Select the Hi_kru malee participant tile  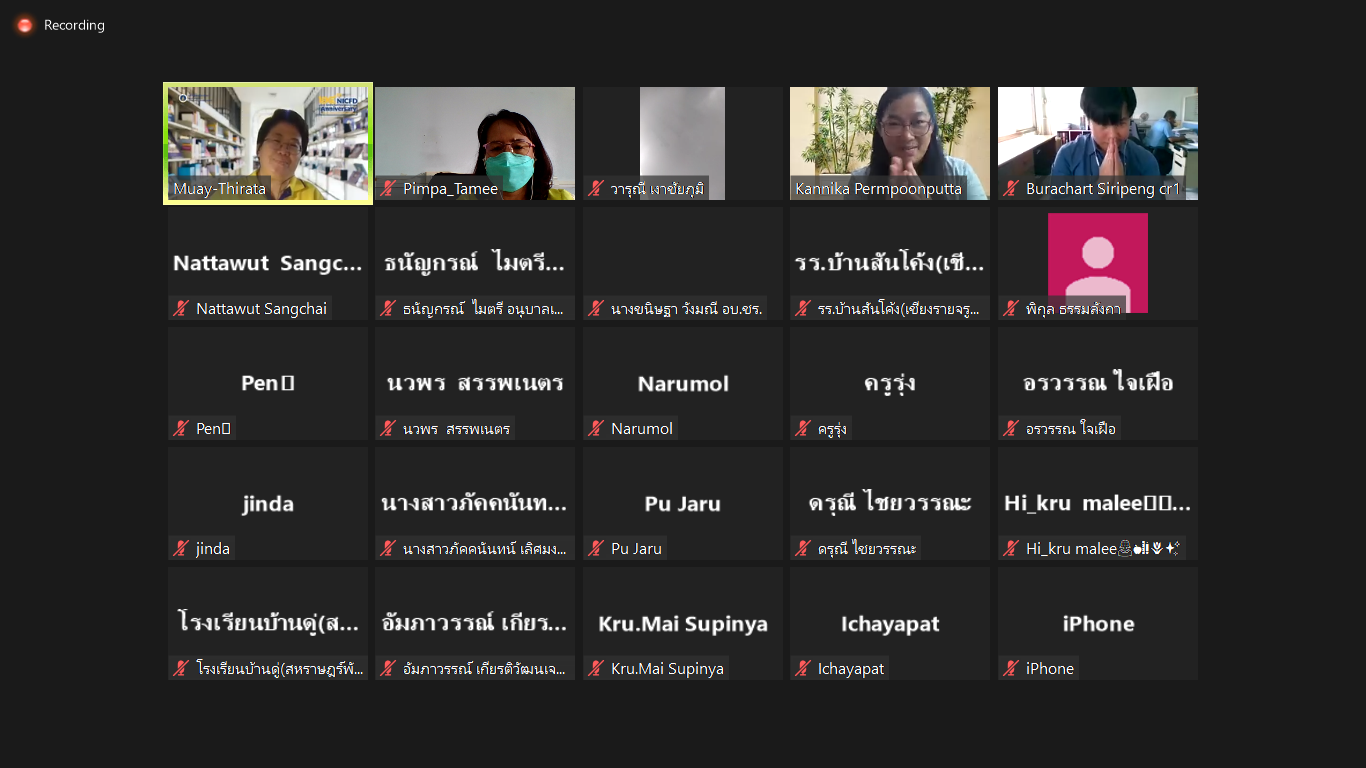tap(1097, 504)
